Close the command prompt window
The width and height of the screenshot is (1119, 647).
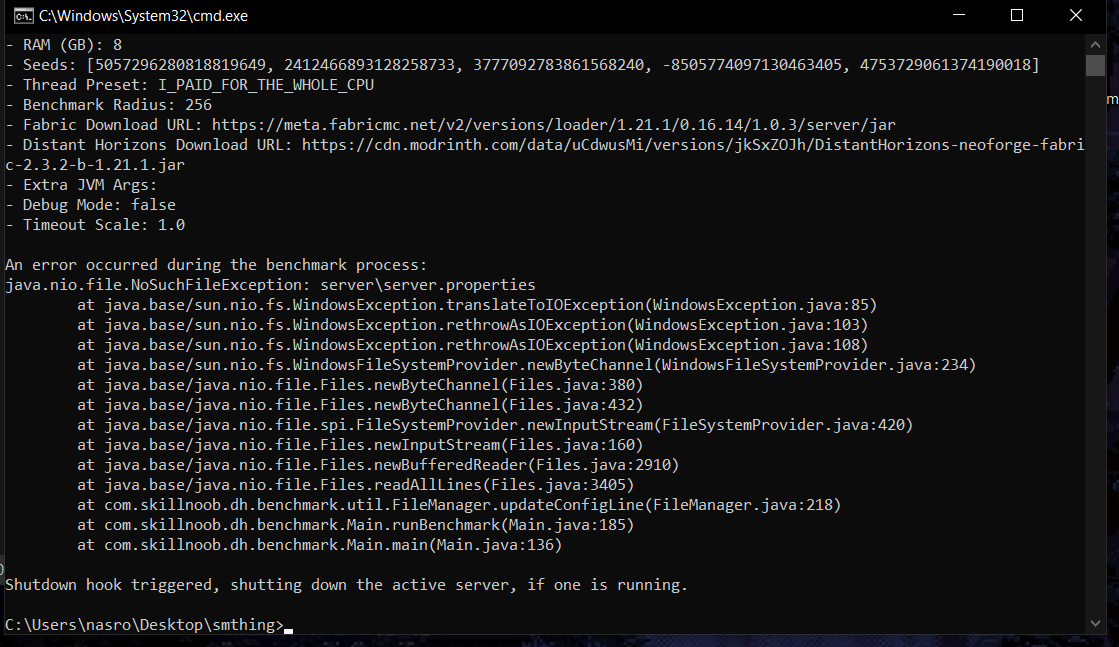[x=1075, y=15]
